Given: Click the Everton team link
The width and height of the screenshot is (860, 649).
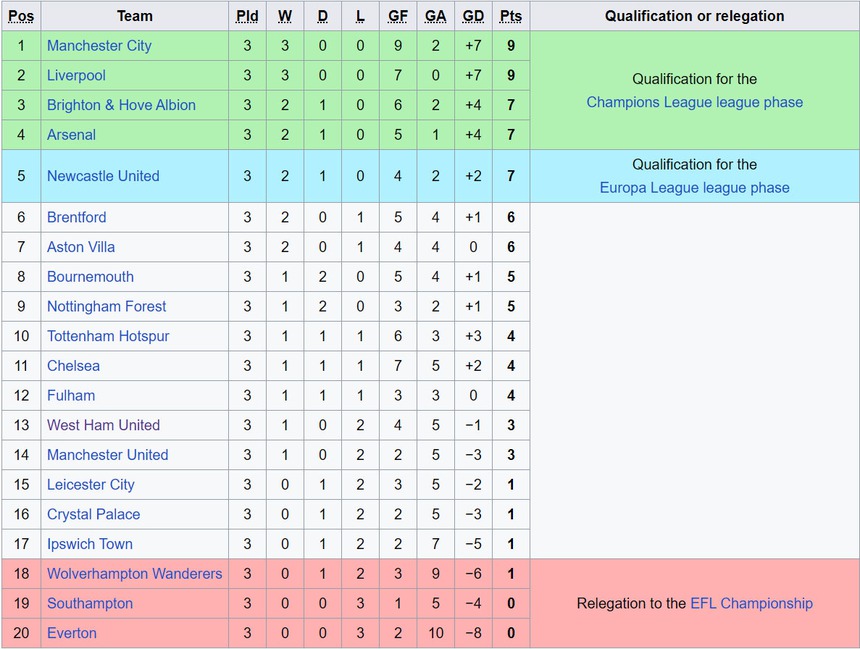Looking at the screenshot, I should pos(72,633).
